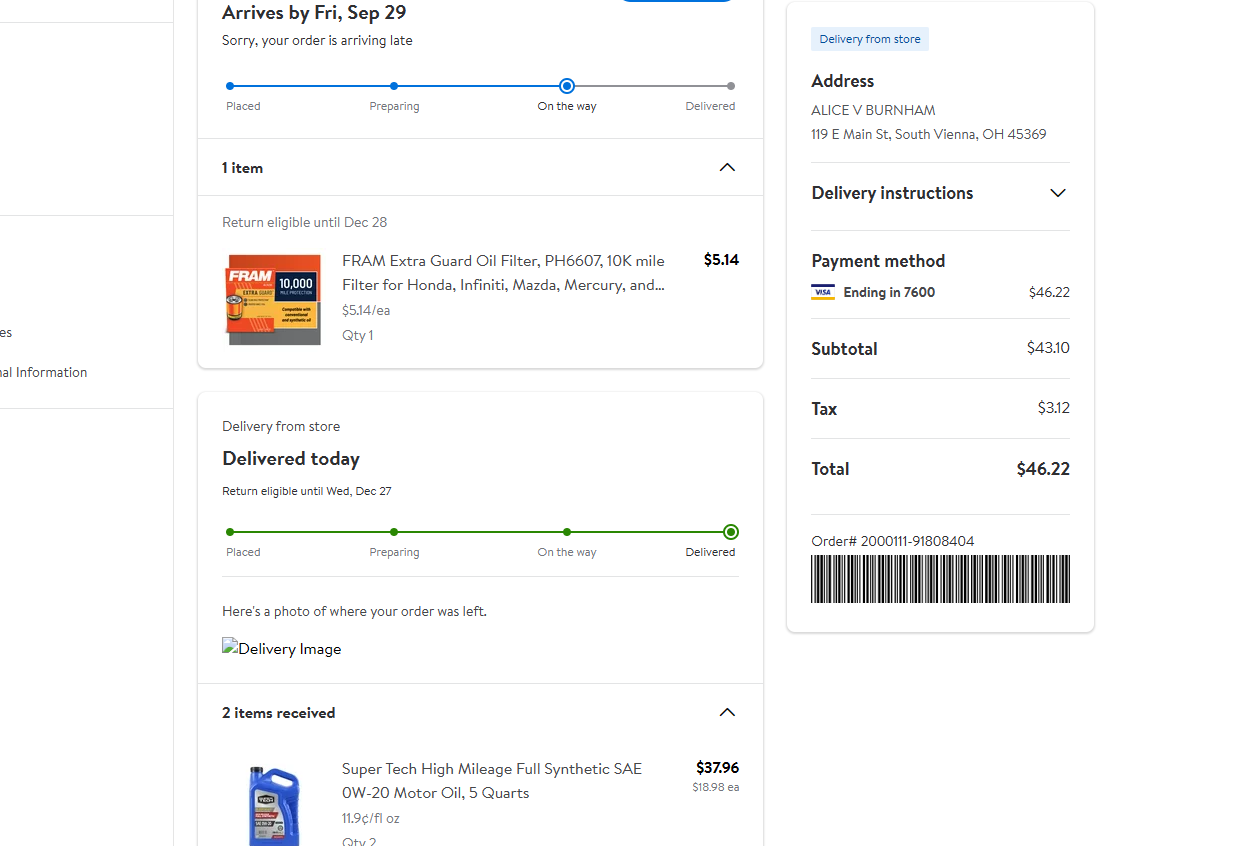Viewport: 1241px width, 846px height.
Task: Select the 11.9¢/fl oz unit price
Action: [x=371, y=818]
